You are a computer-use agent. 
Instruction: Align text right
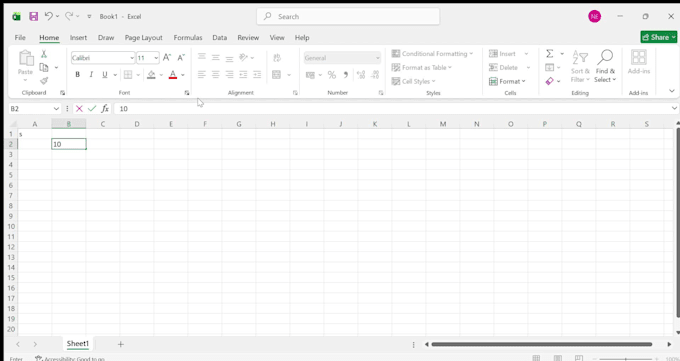point(229,75)
